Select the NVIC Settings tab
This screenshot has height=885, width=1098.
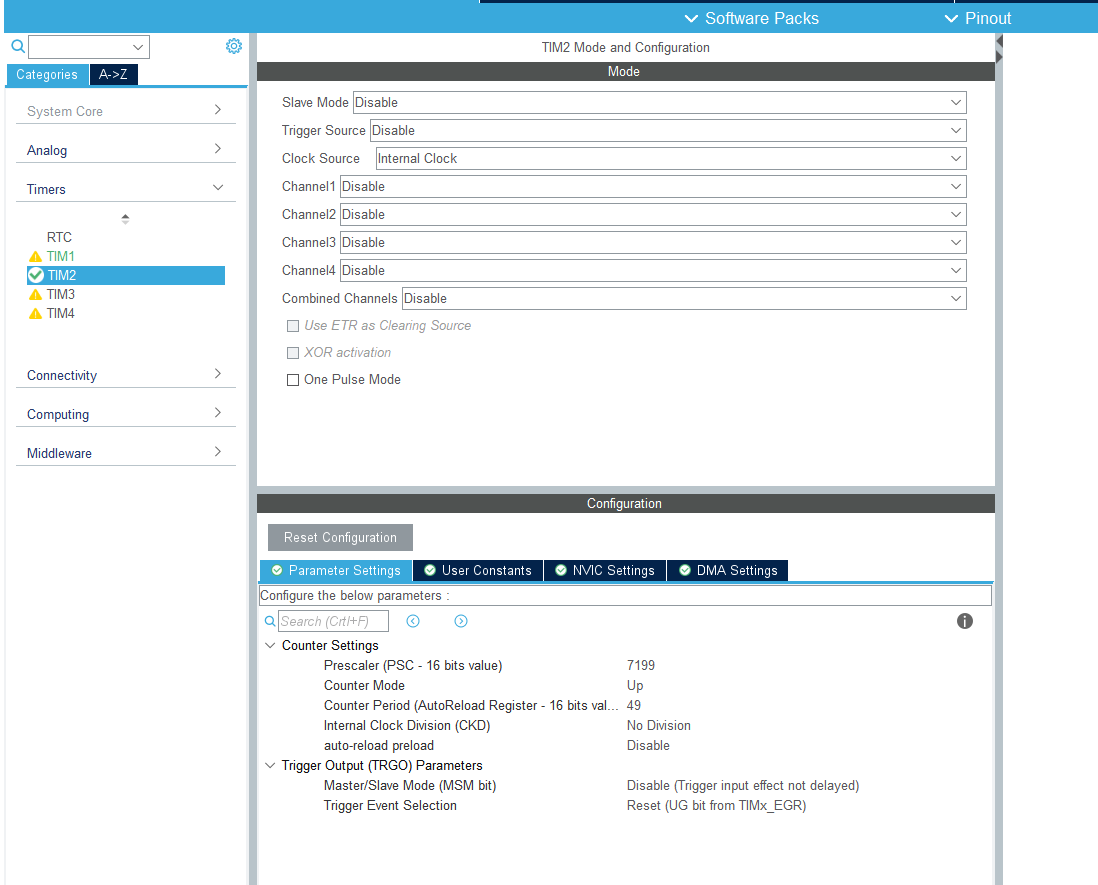pos(605,571)
